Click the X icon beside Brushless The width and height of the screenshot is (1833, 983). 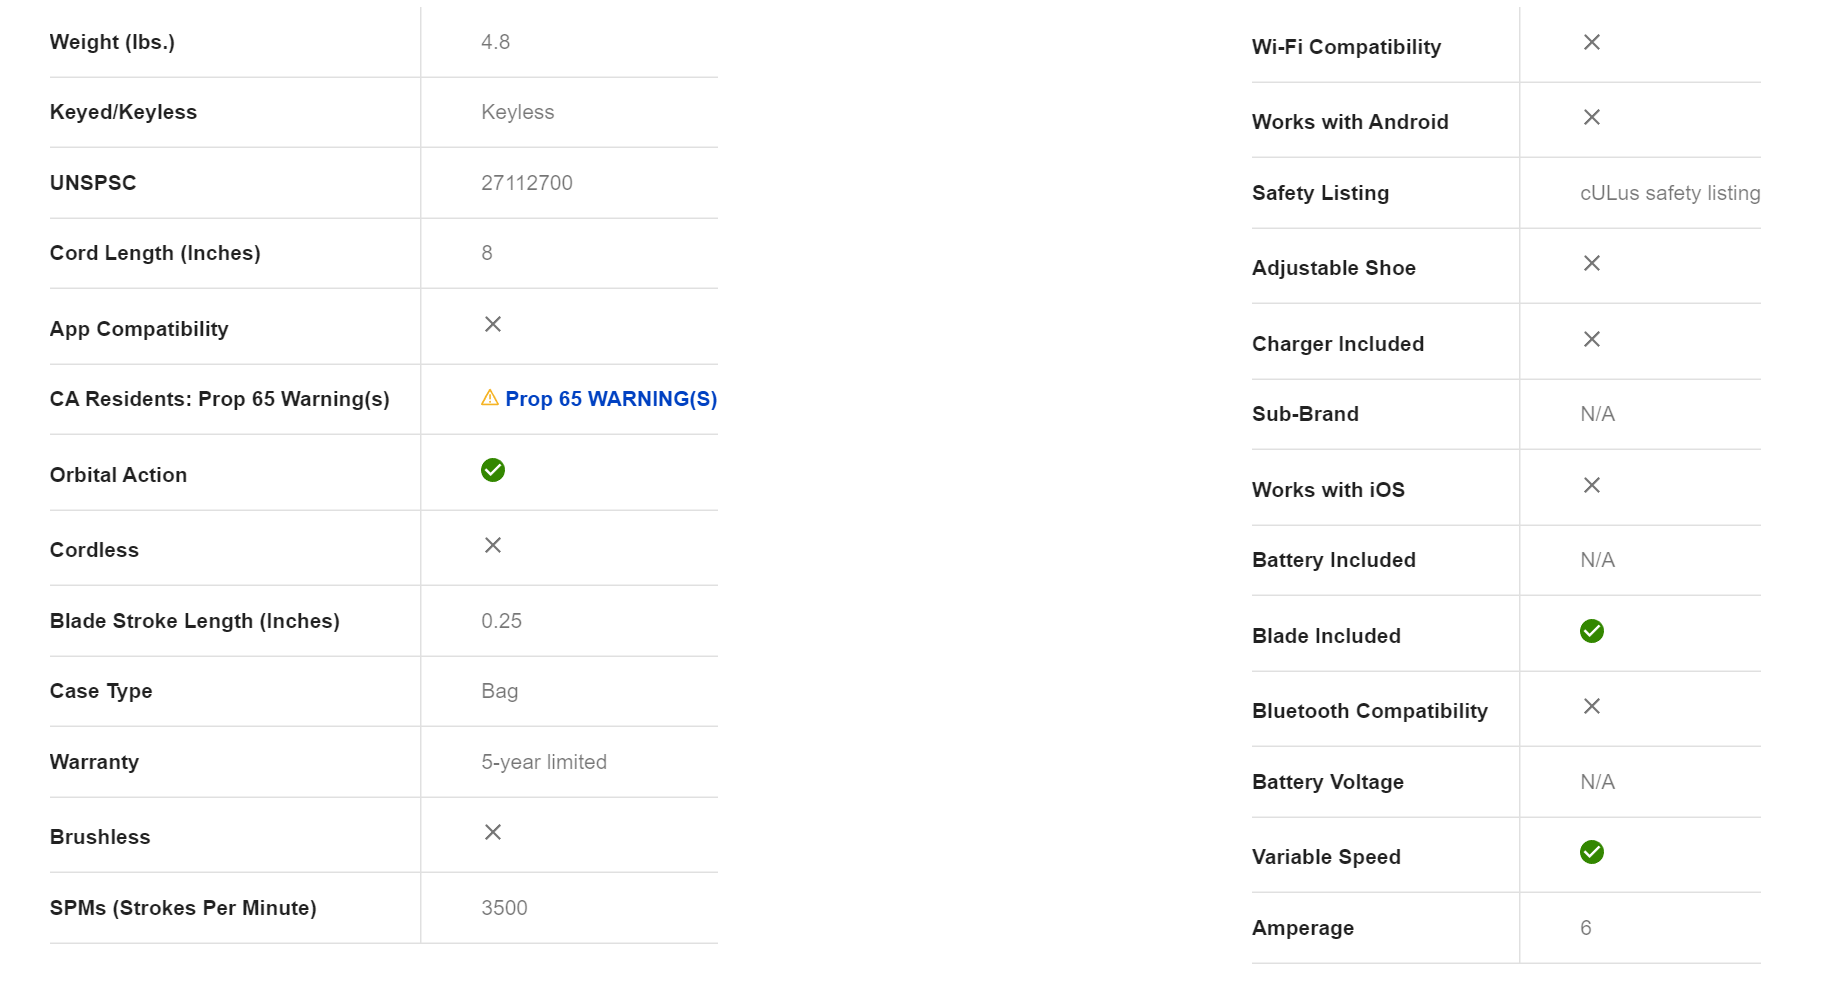[493, 832]
